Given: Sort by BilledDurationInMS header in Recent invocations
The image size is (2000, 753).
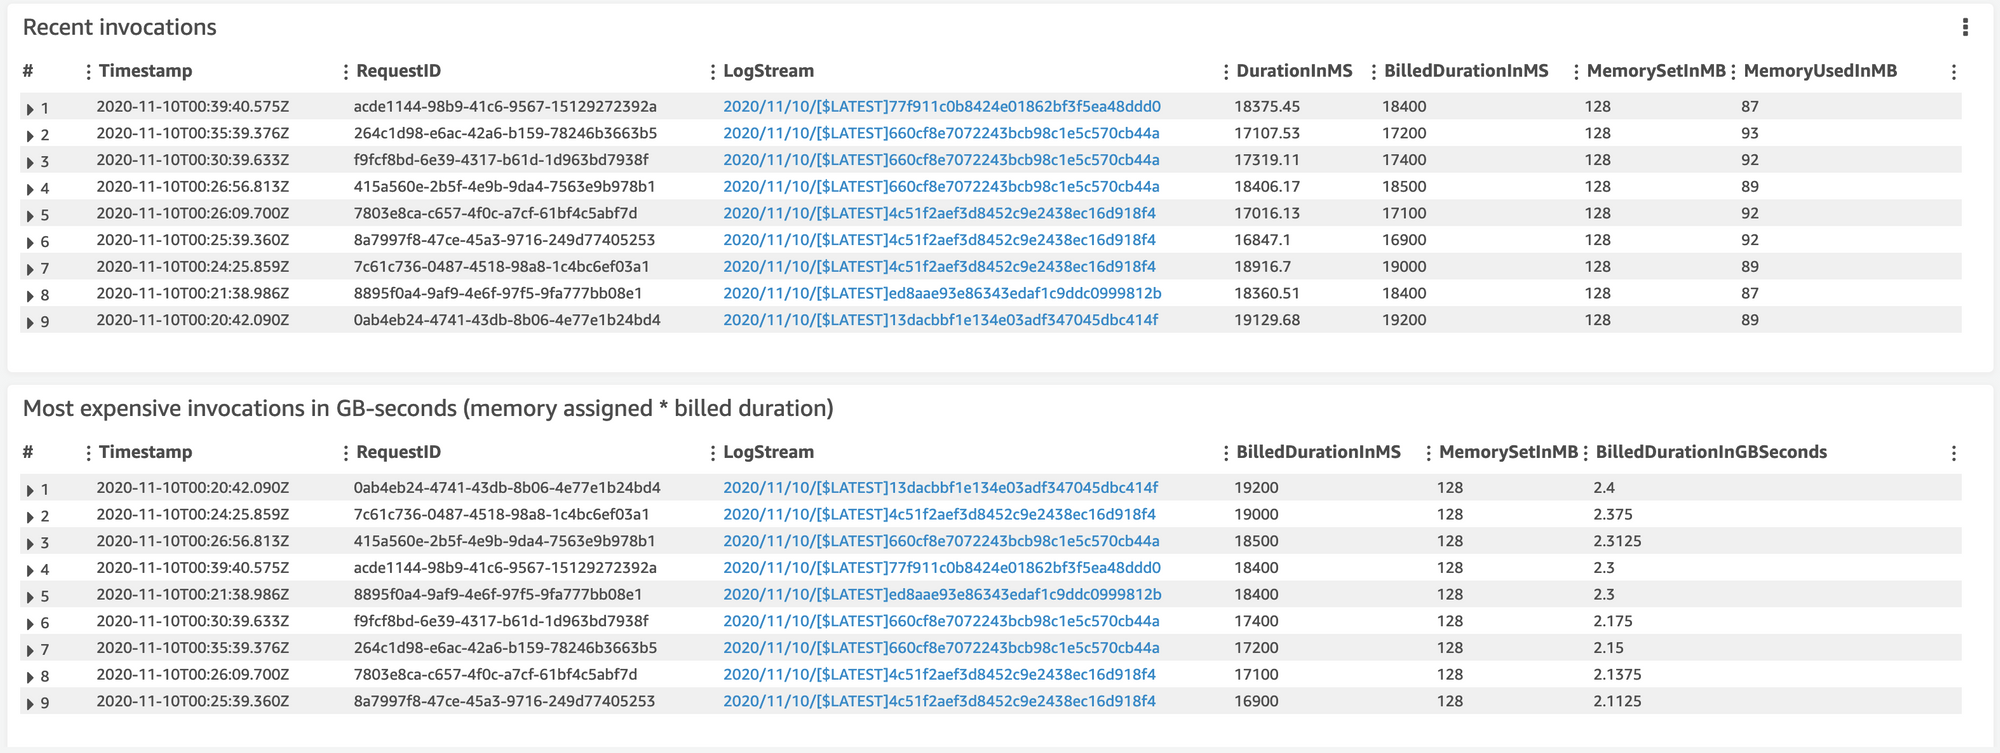Looking at the screenshot, I should pyautogui.click(x=1466, y=71).
